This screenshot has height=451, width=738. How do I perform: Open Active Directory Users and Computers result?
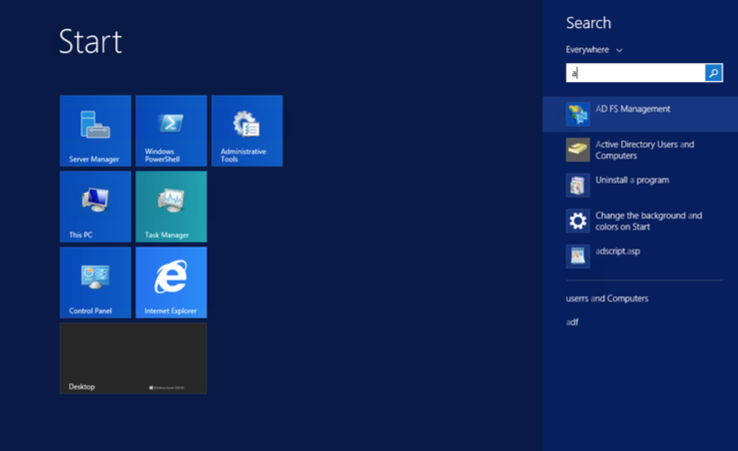[640, 150]
